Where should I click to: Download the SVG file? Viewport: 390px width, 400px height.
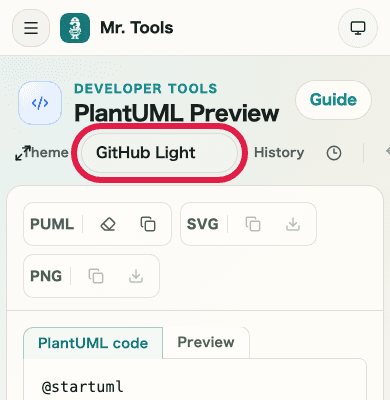[293, 224]
